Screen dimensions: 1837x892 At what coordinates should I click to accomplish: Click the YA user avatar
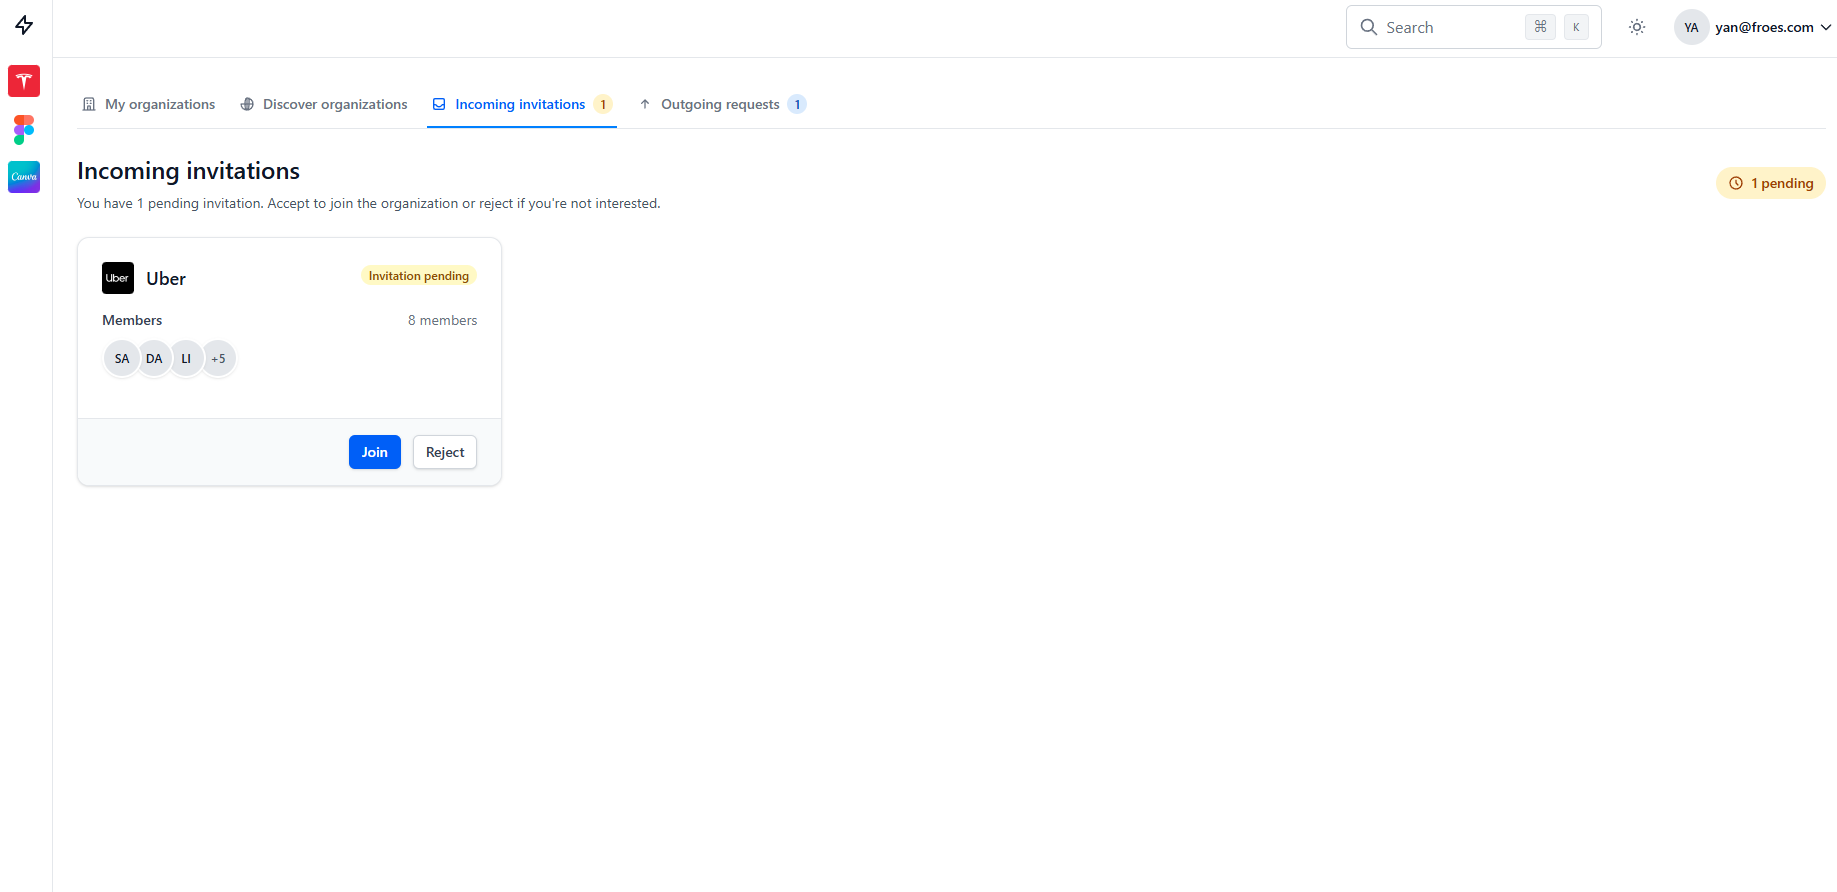click(x=1691, y=28)
